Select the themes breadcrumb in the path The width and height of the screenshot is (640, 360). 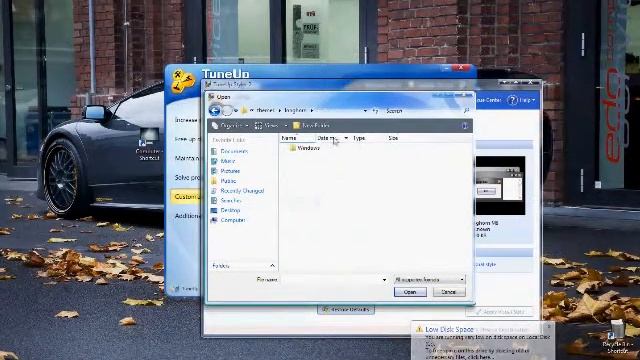265,111
